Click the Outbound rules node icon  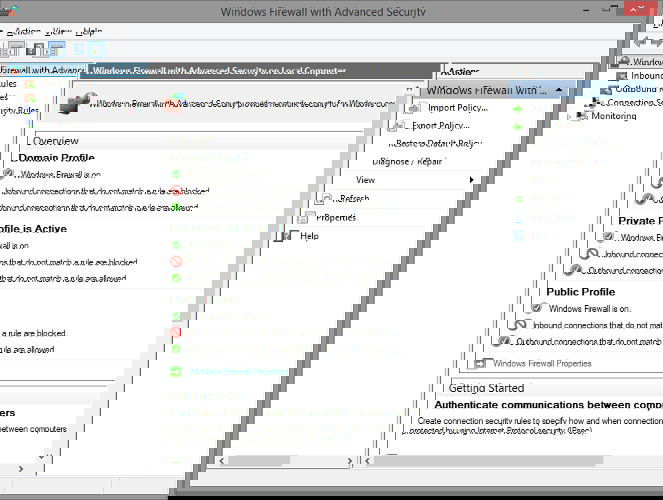607,90
